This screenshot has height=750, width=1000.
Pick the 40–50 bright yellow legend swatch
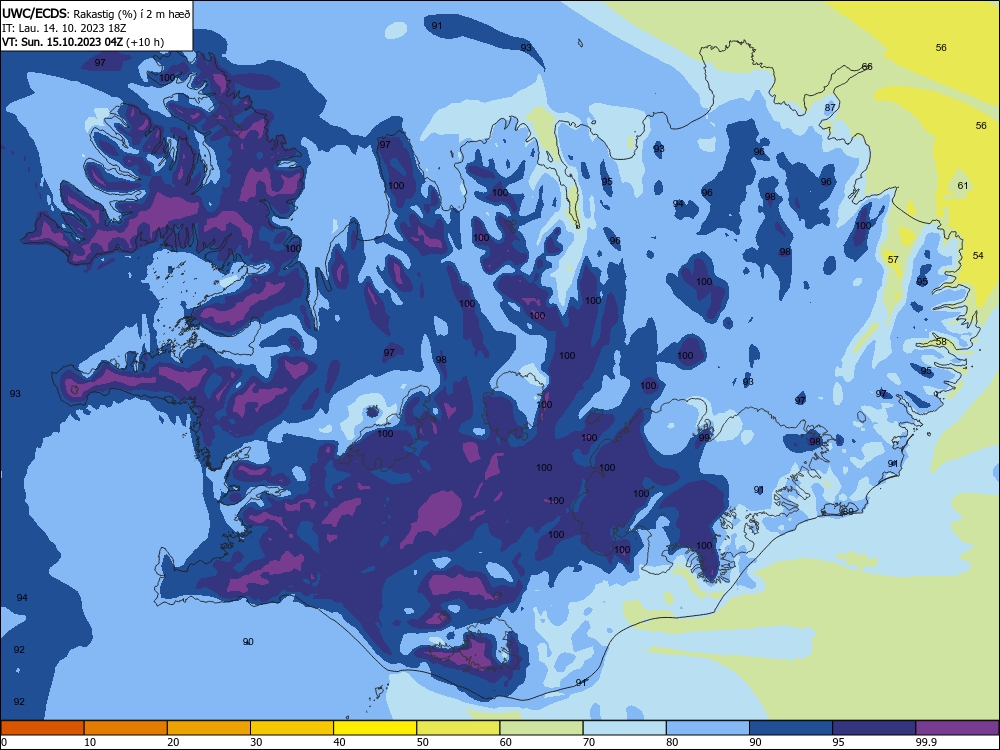375,728
